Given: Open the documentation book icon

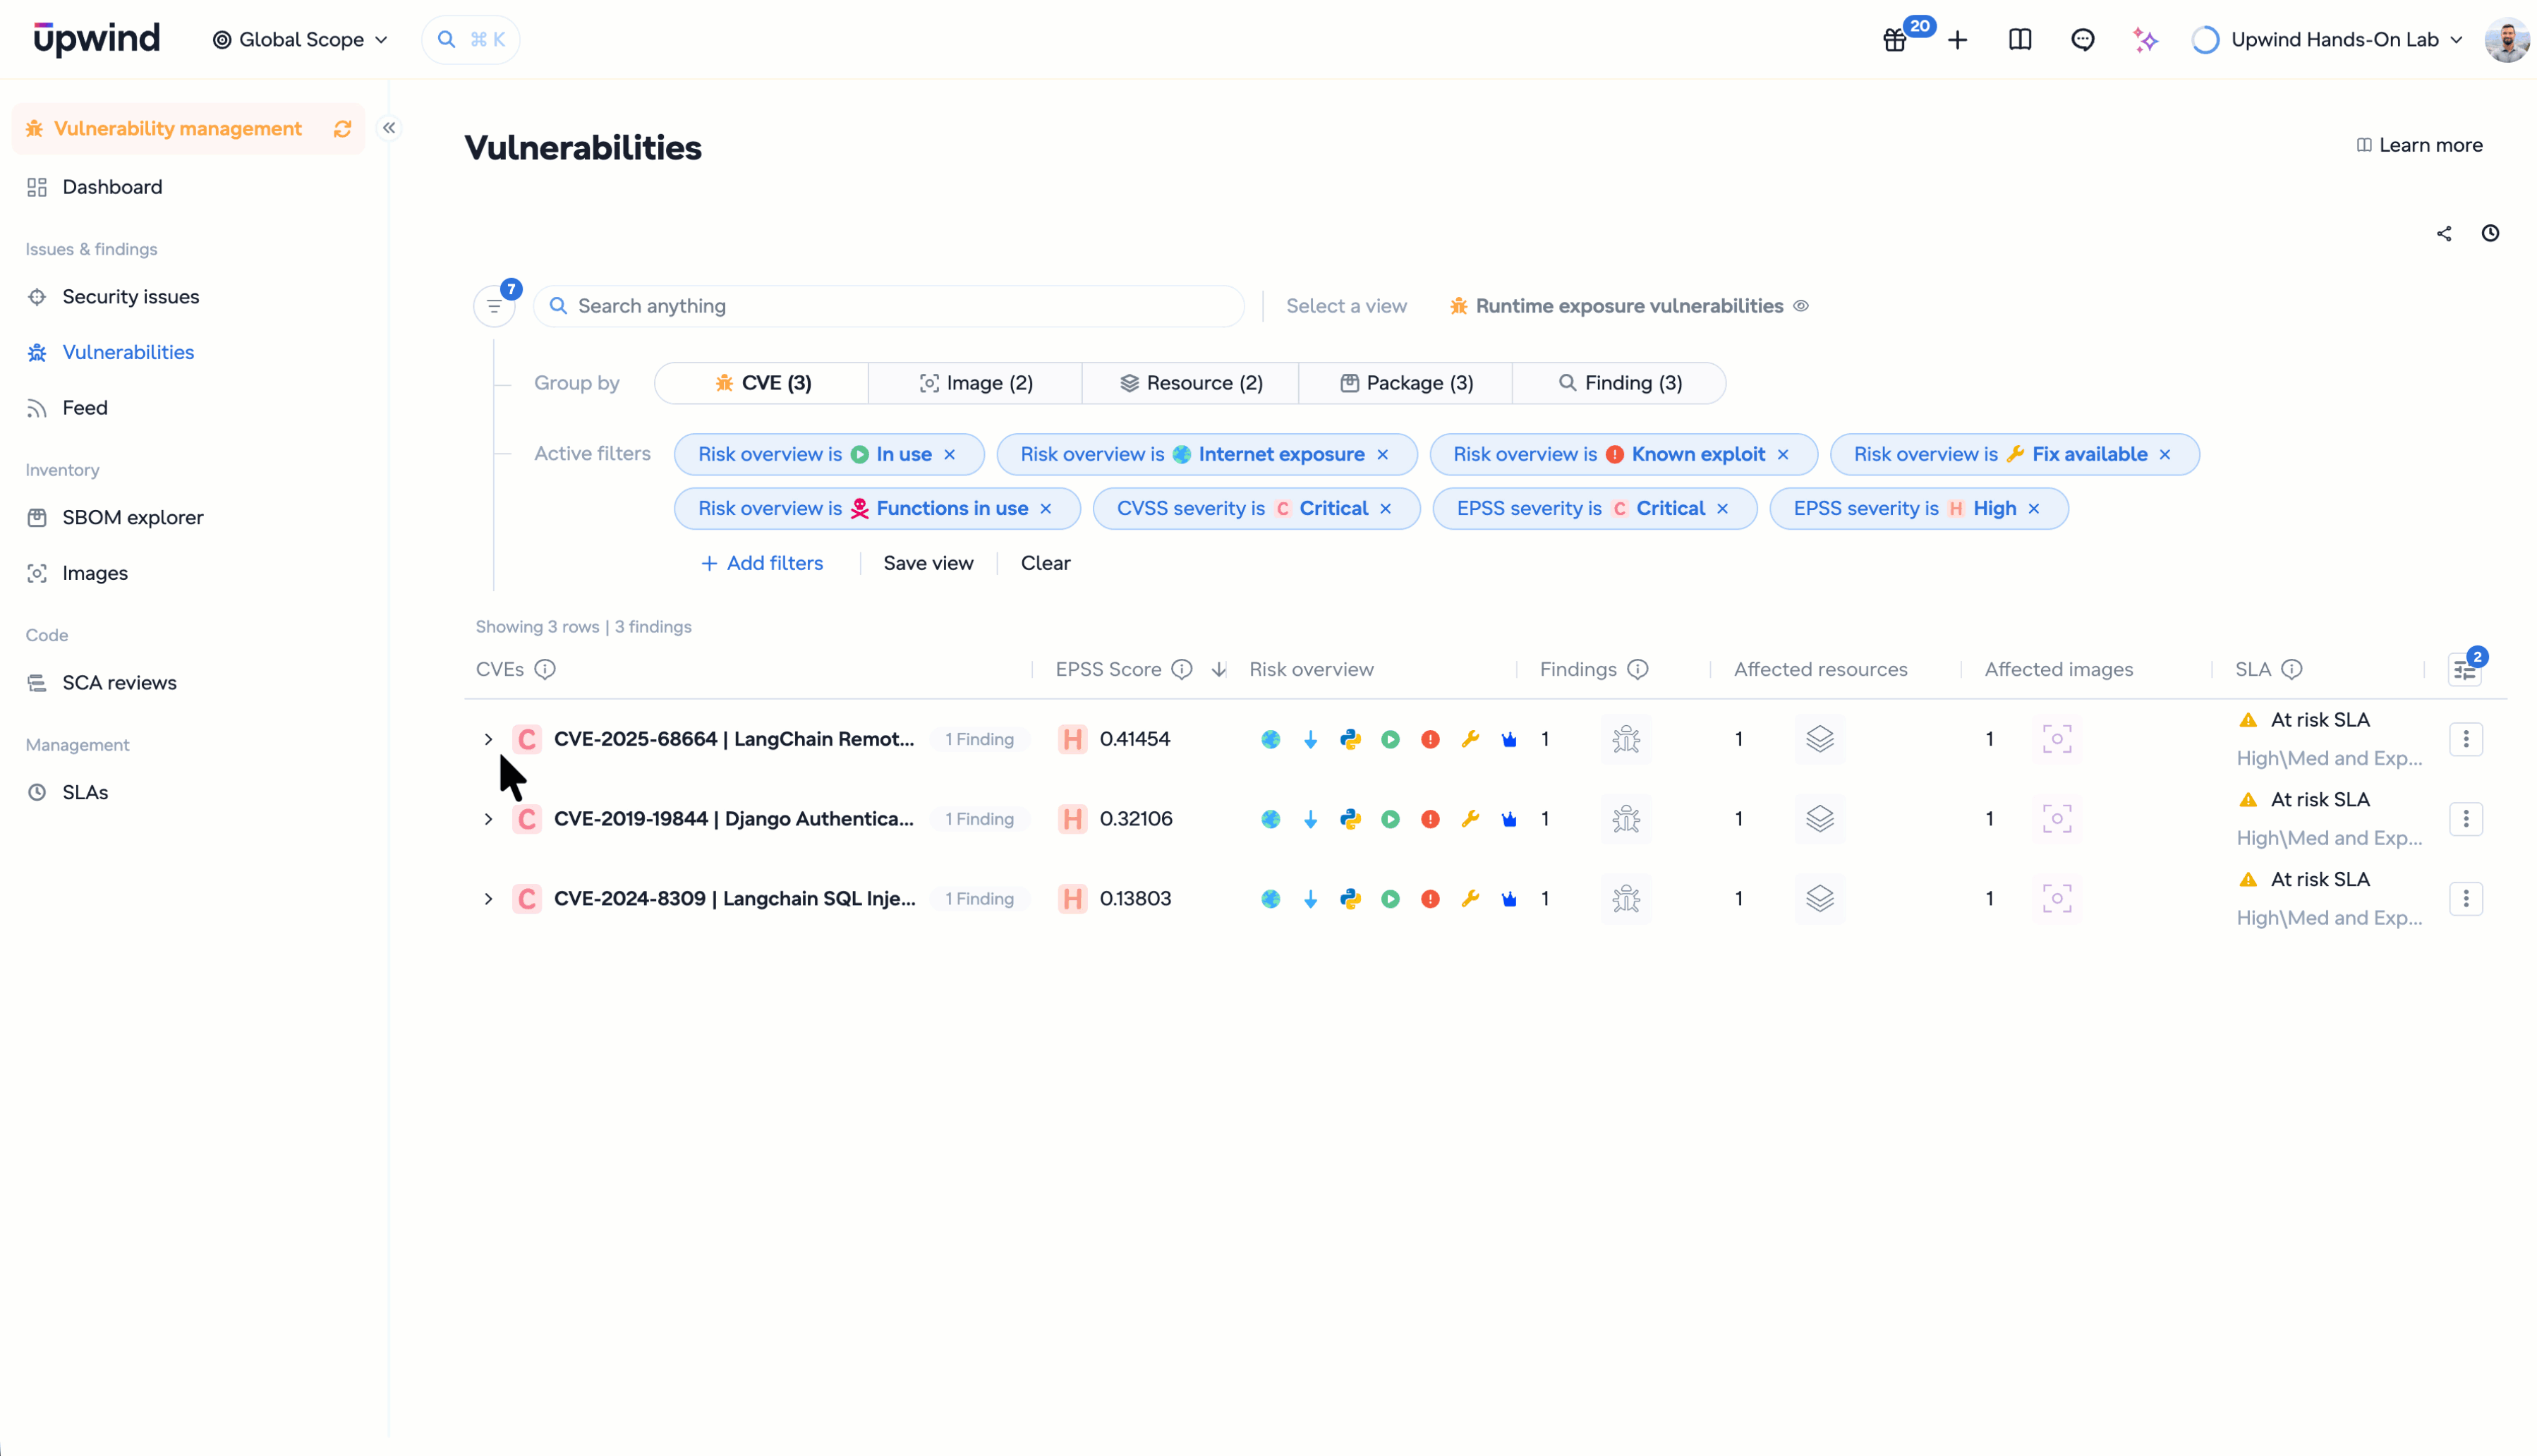Looking at the screenshot, I should coord(2020,40).
